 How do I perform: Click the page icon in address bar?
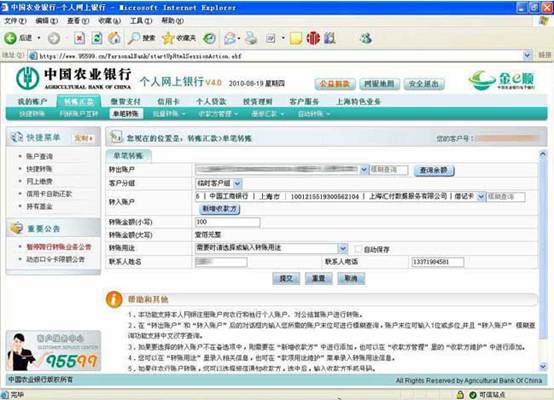(x=33, y=56)
